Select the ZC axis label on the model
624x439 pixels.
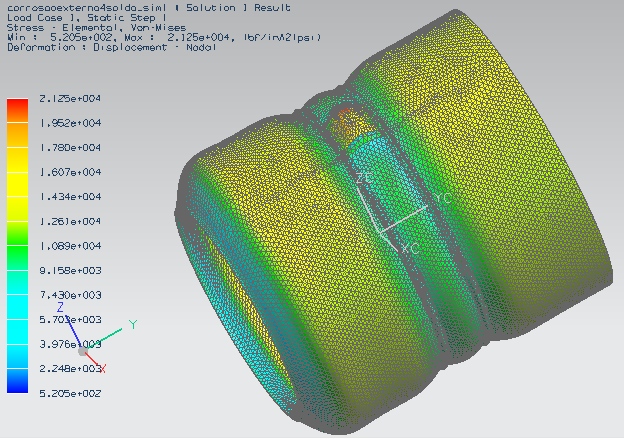pyautogui.click(x=365, y=177)
